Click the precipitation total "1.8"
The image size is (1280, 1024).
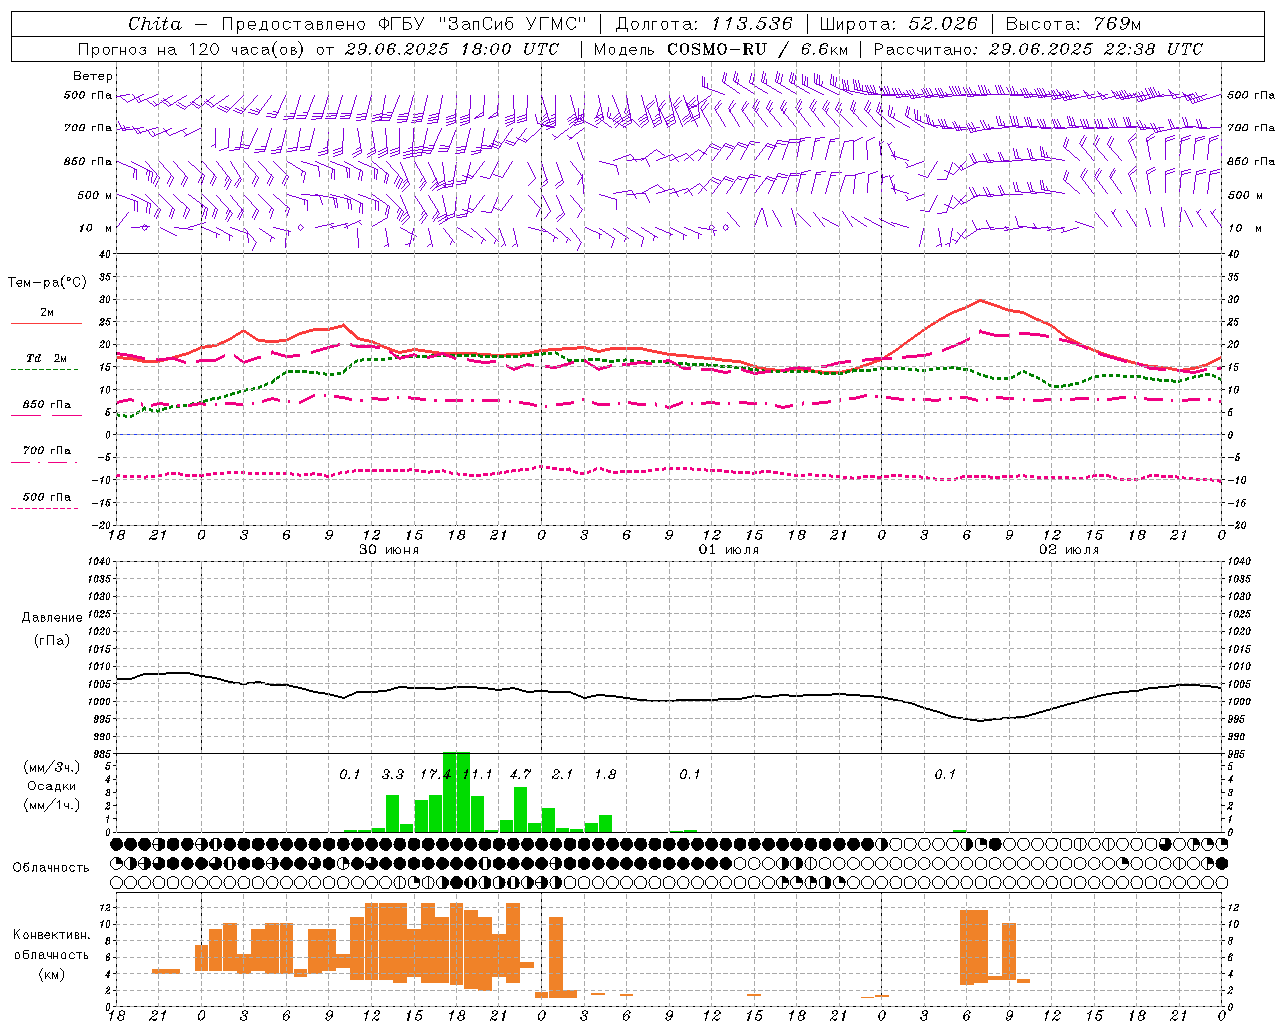coord(605,774)
